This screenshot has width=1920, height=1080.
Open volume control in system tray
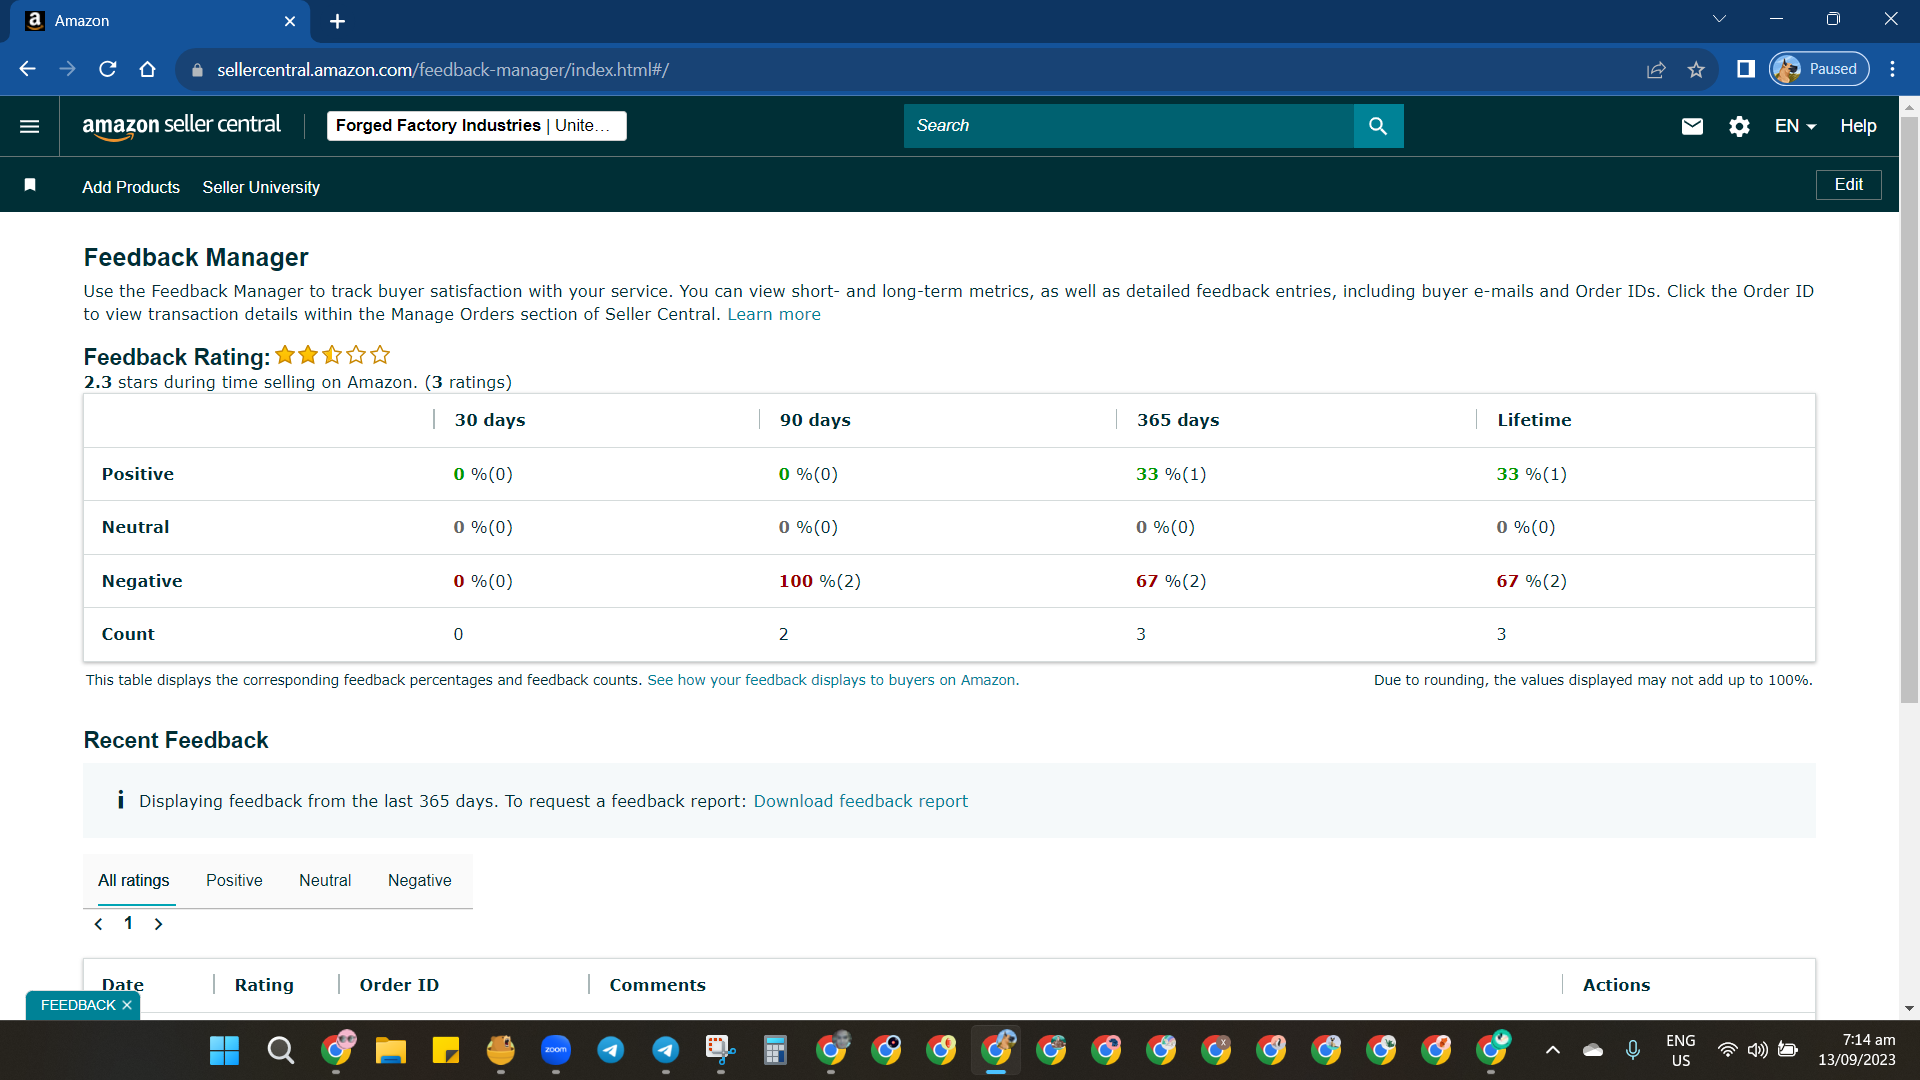pyautogui.click(x=1758, y=1050)
